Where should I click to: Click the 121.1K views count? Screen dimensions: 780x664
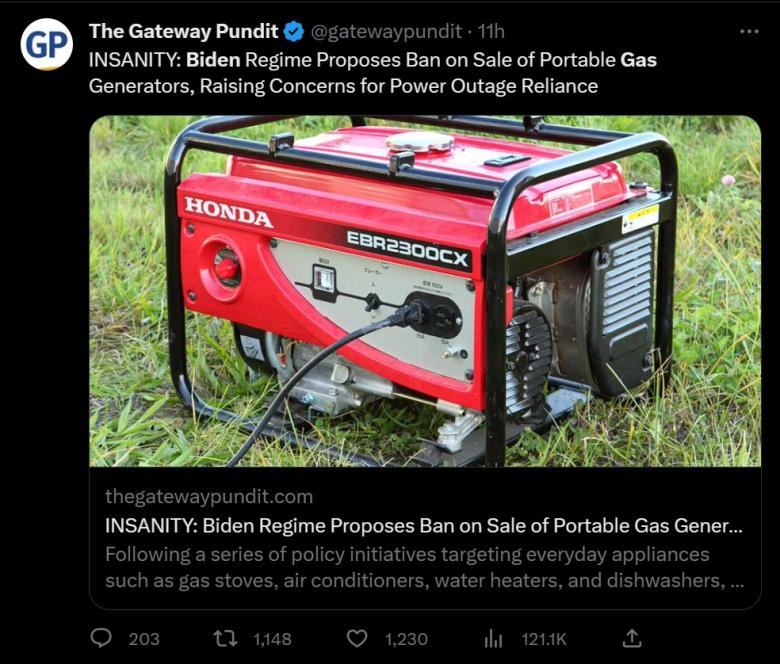coord(544,639)
